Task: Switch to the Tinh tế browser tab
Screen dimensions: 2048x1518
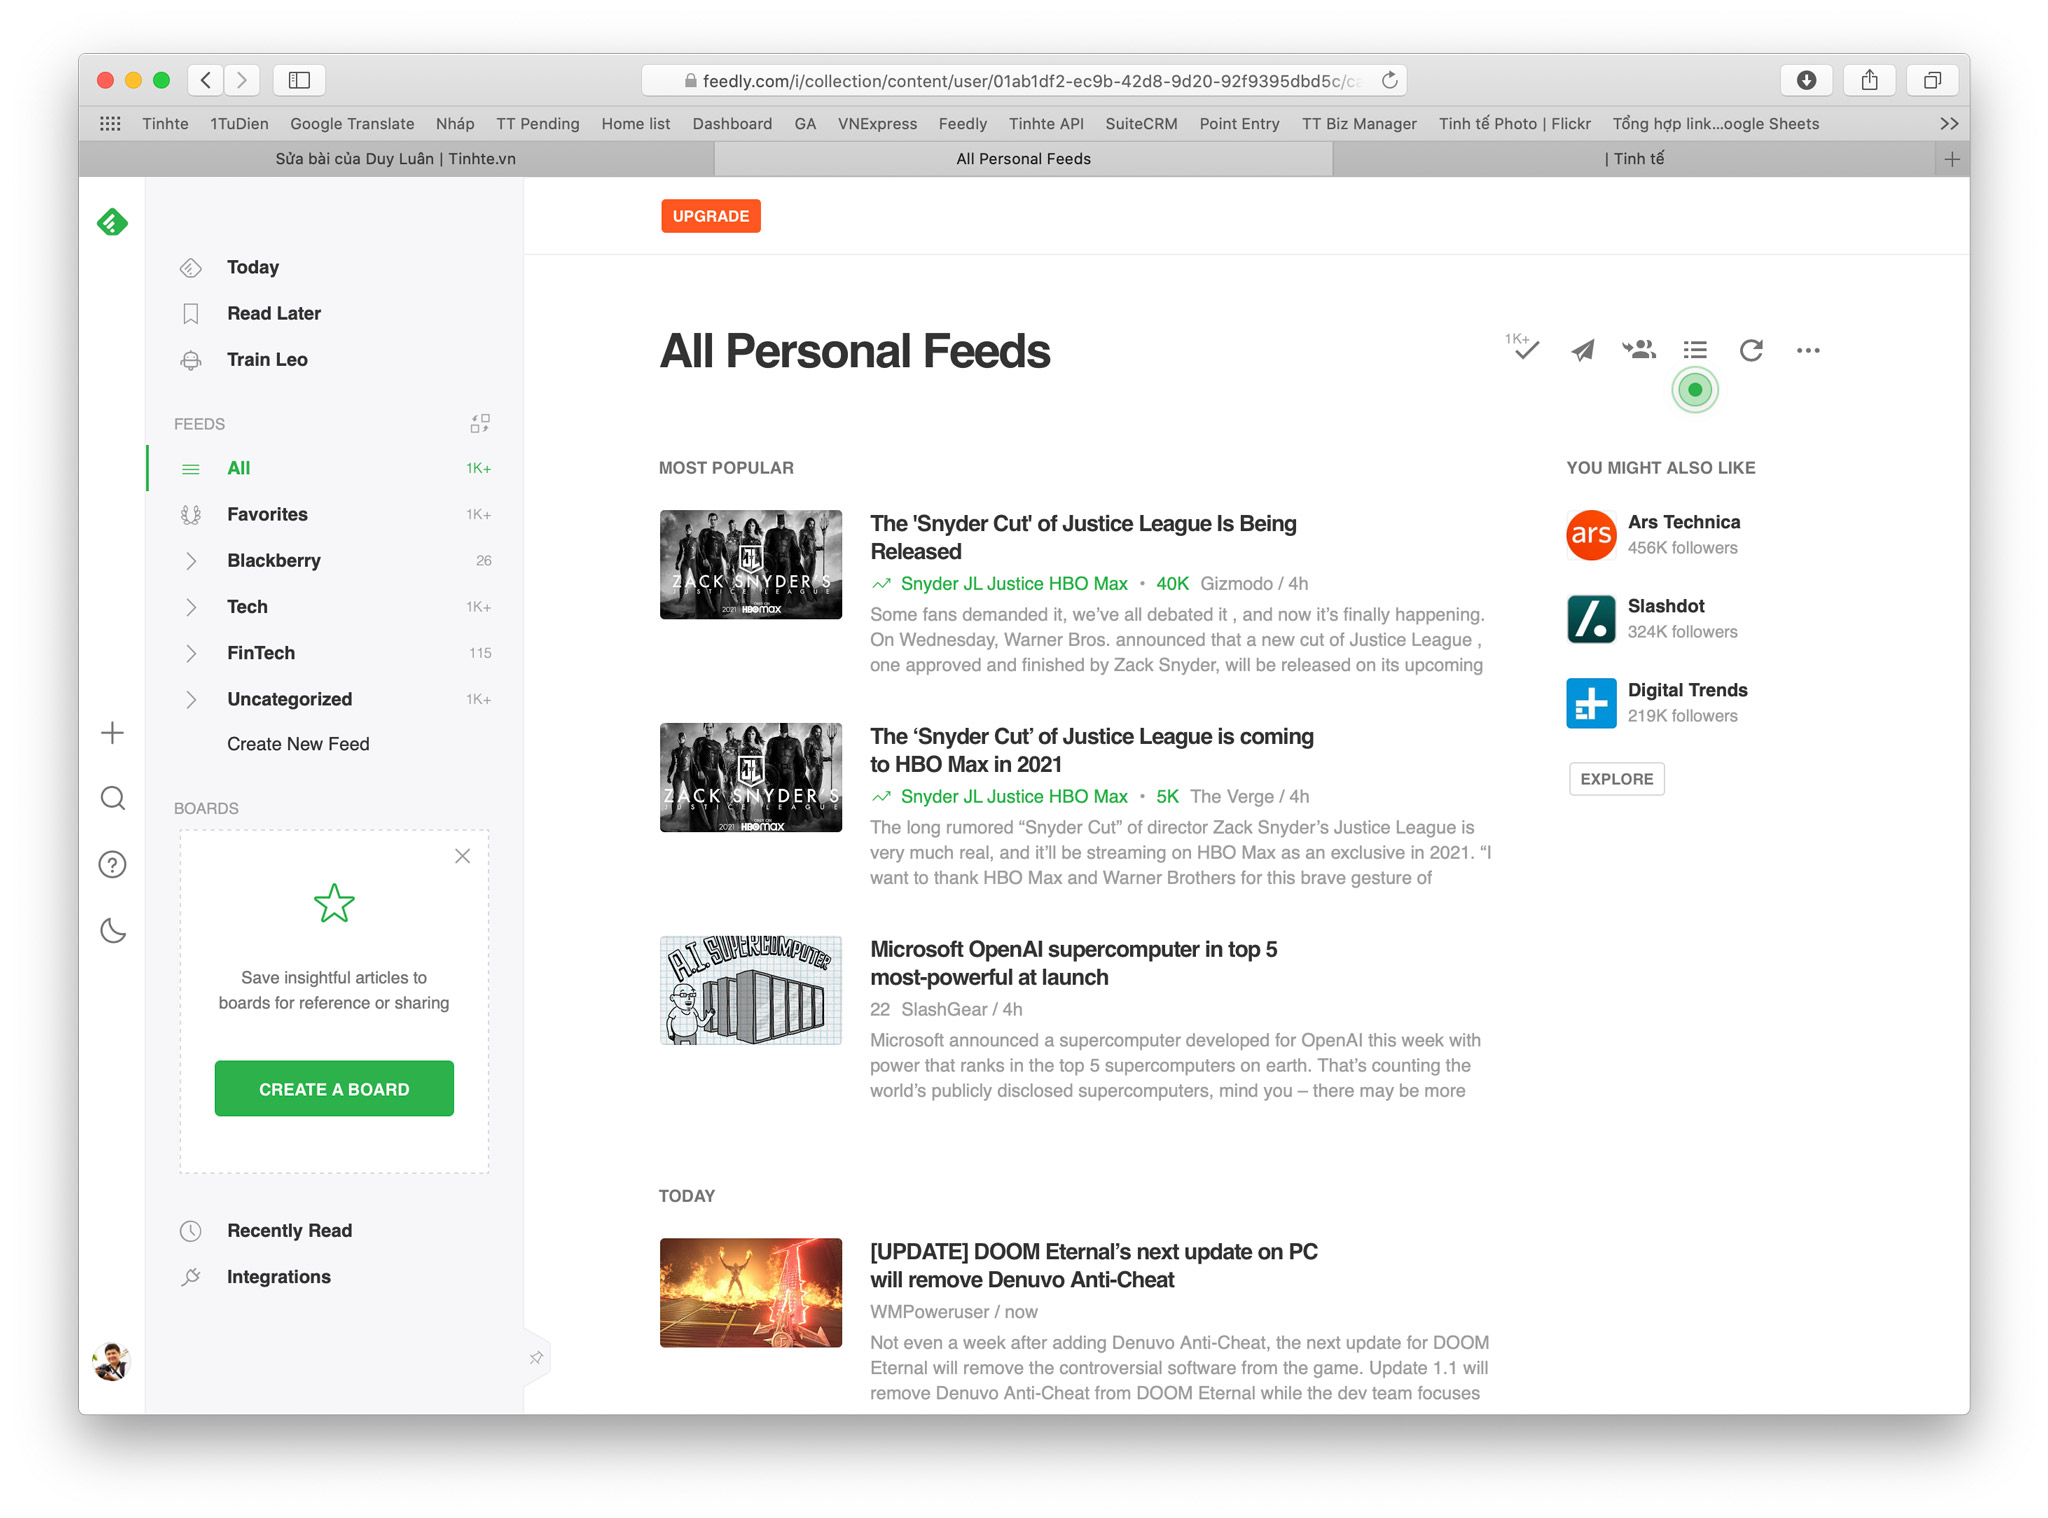Action: pyautogui.click(x=1633, y=159)
